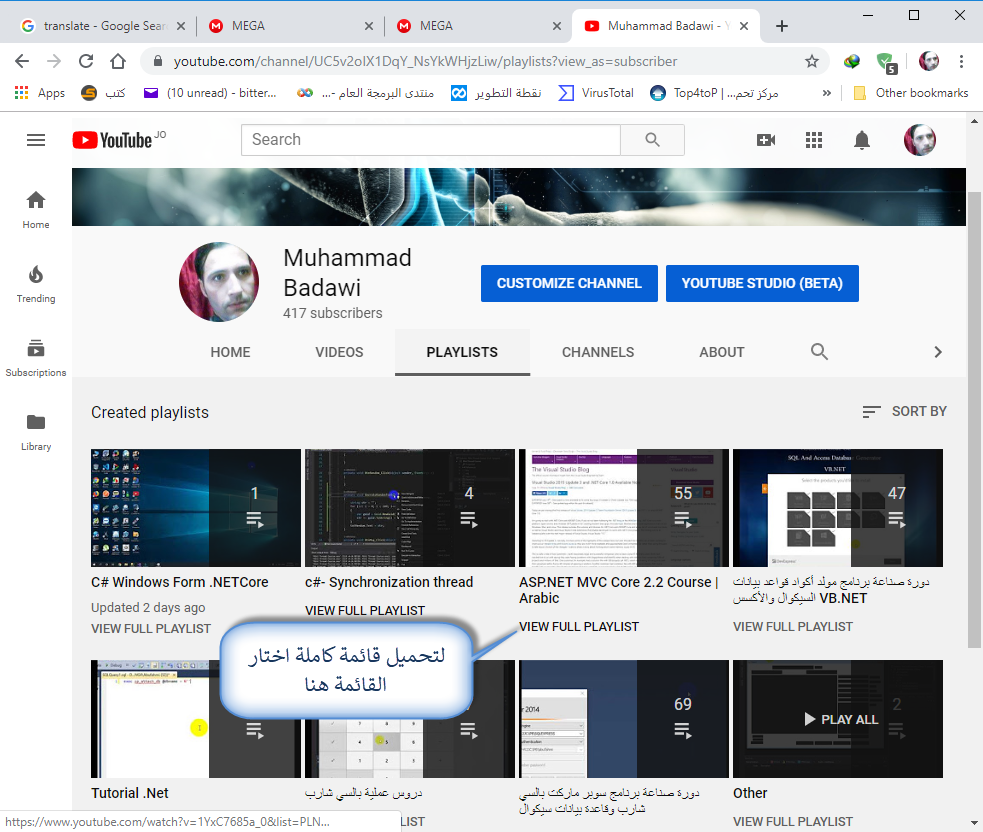983x832 pixels.
Task: Click CUSTOMIZE CHANNEL button
Action: point(569,283)
